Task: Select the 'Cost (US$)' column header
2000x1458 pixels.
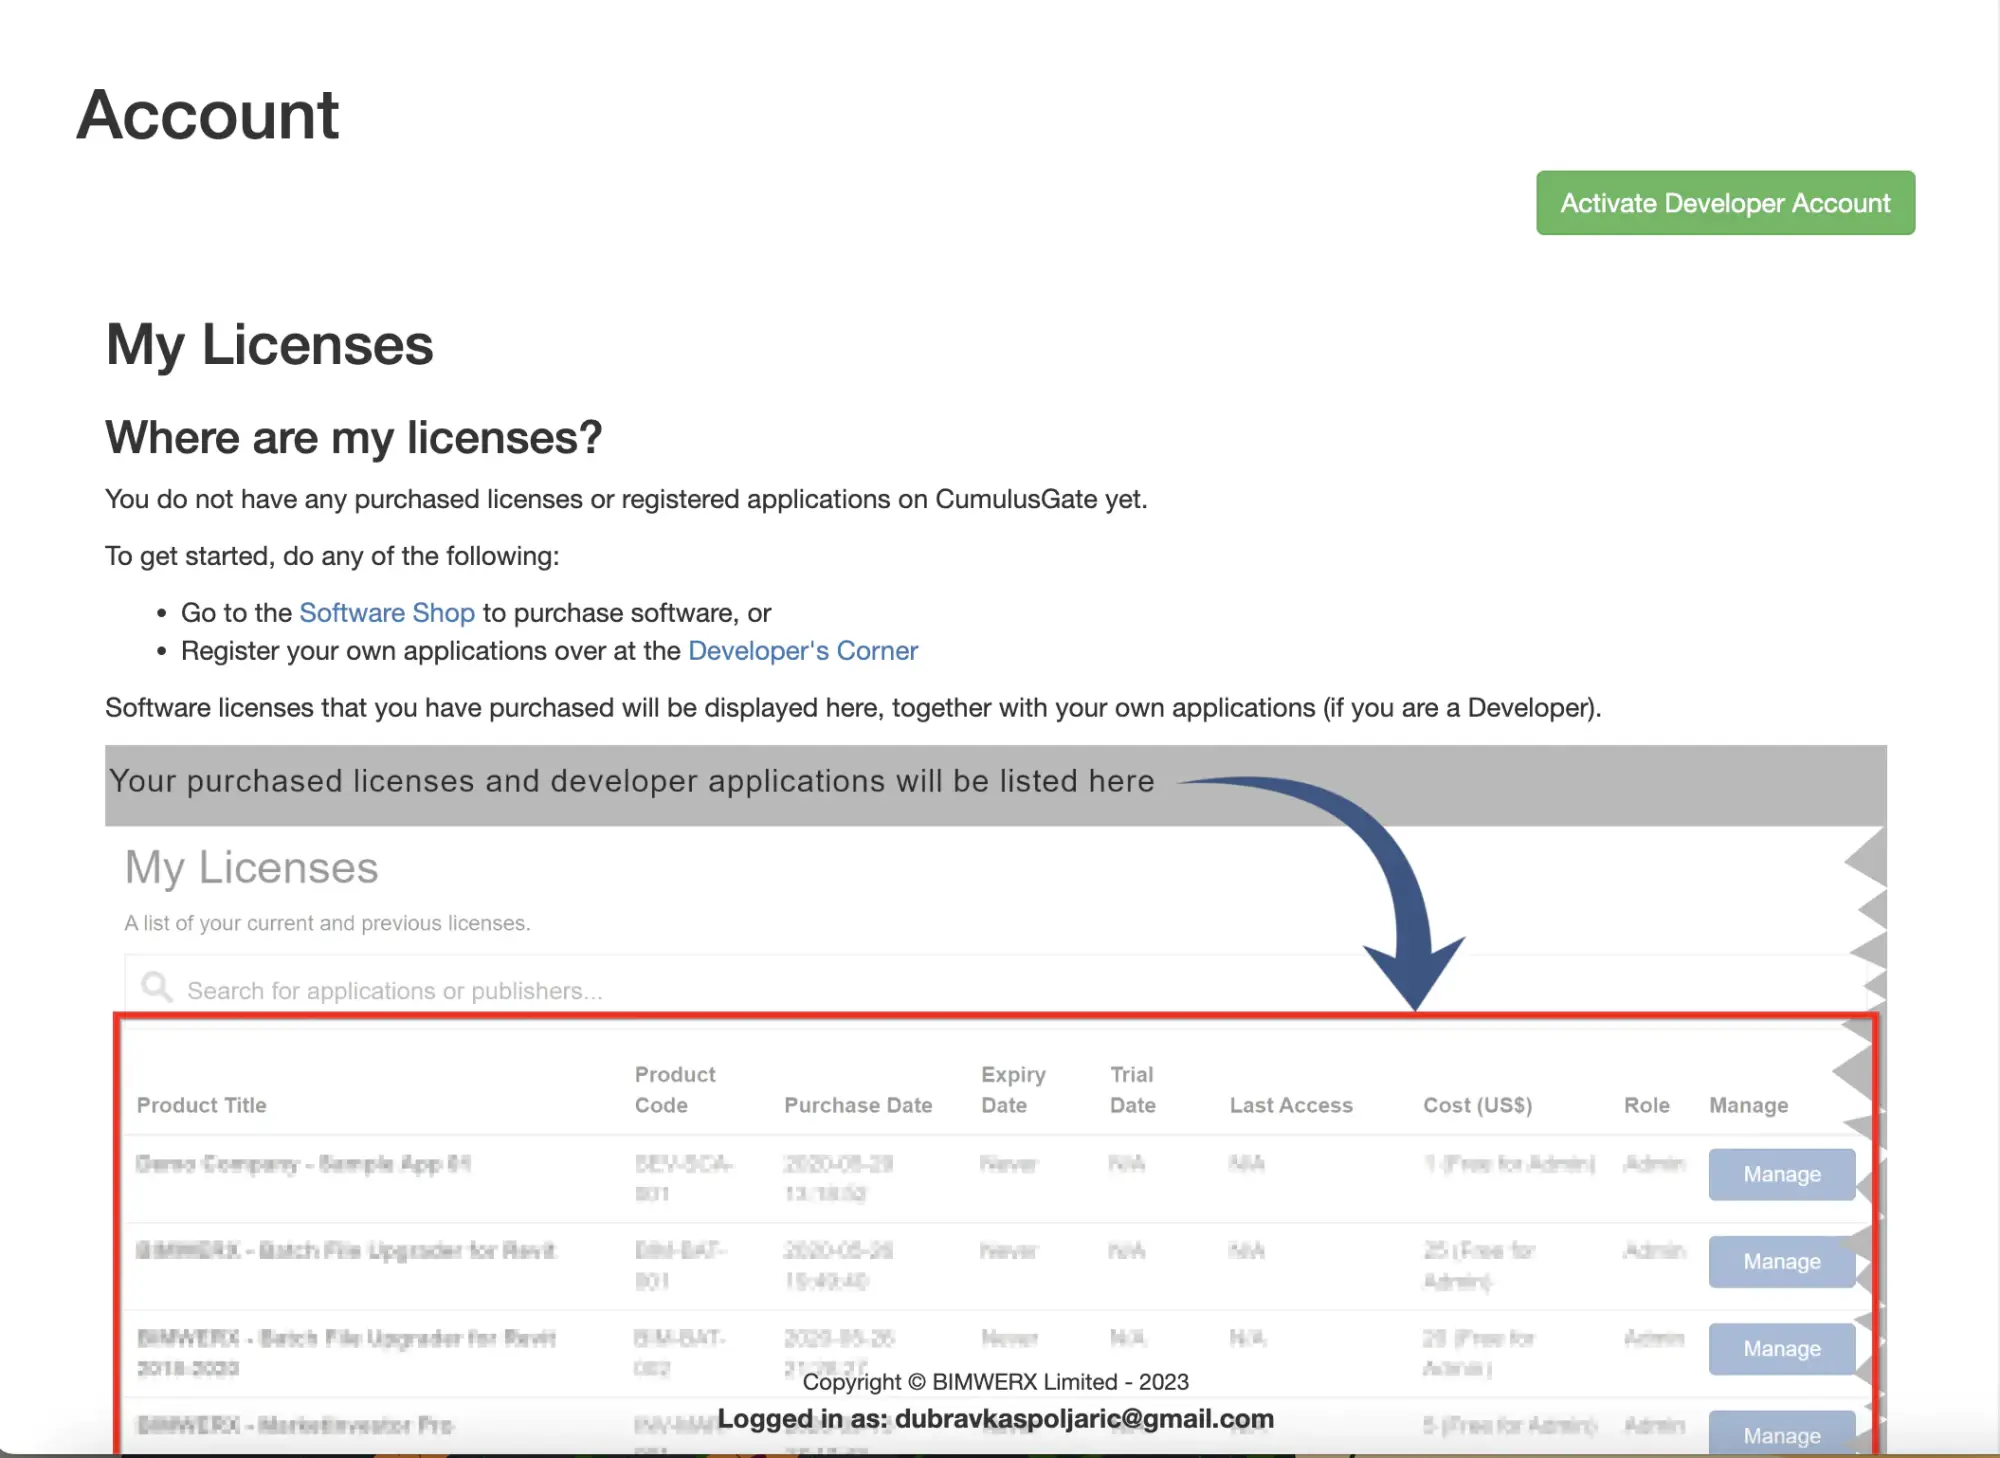Action: (1478, 1105)
